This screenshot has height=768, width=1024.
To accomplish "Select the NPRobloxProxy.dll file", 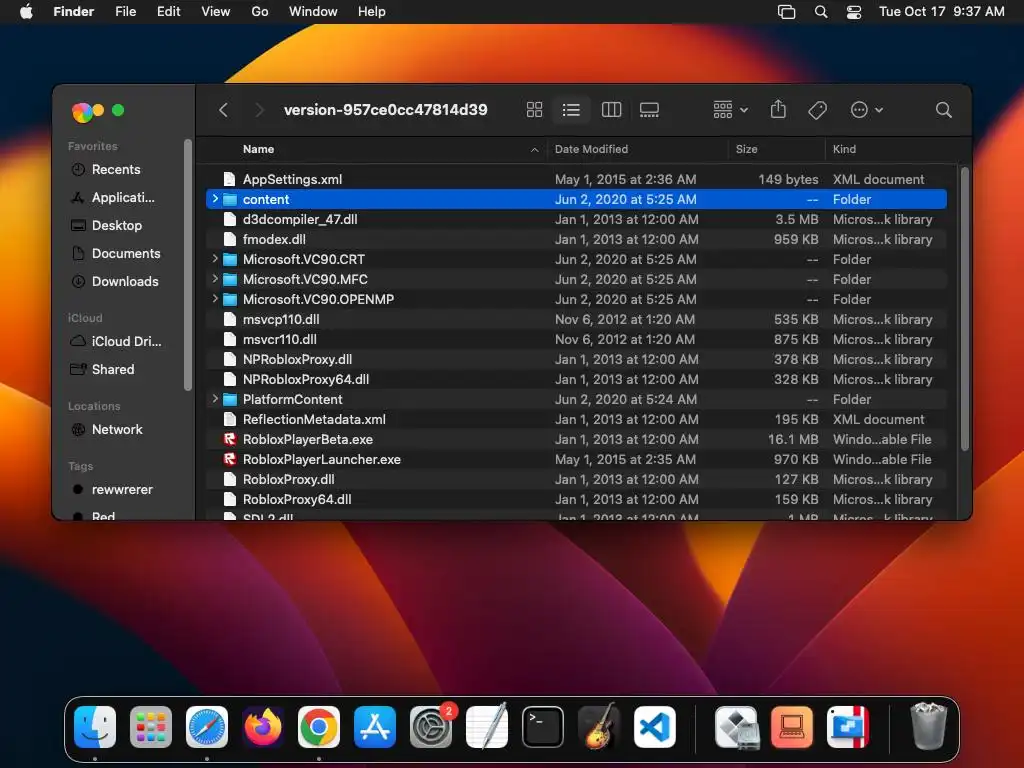I will point(576,359).
